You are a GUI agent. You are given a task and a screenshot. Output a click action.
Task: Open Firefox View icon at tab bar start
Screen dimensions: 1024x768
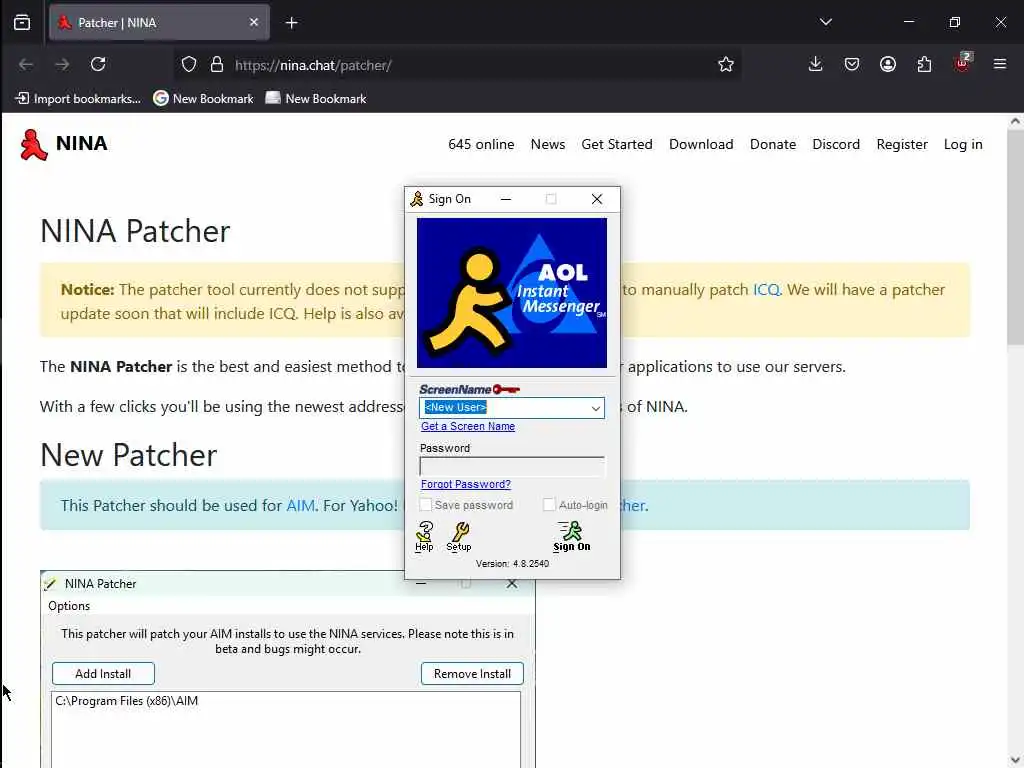(x=22, y=22)
